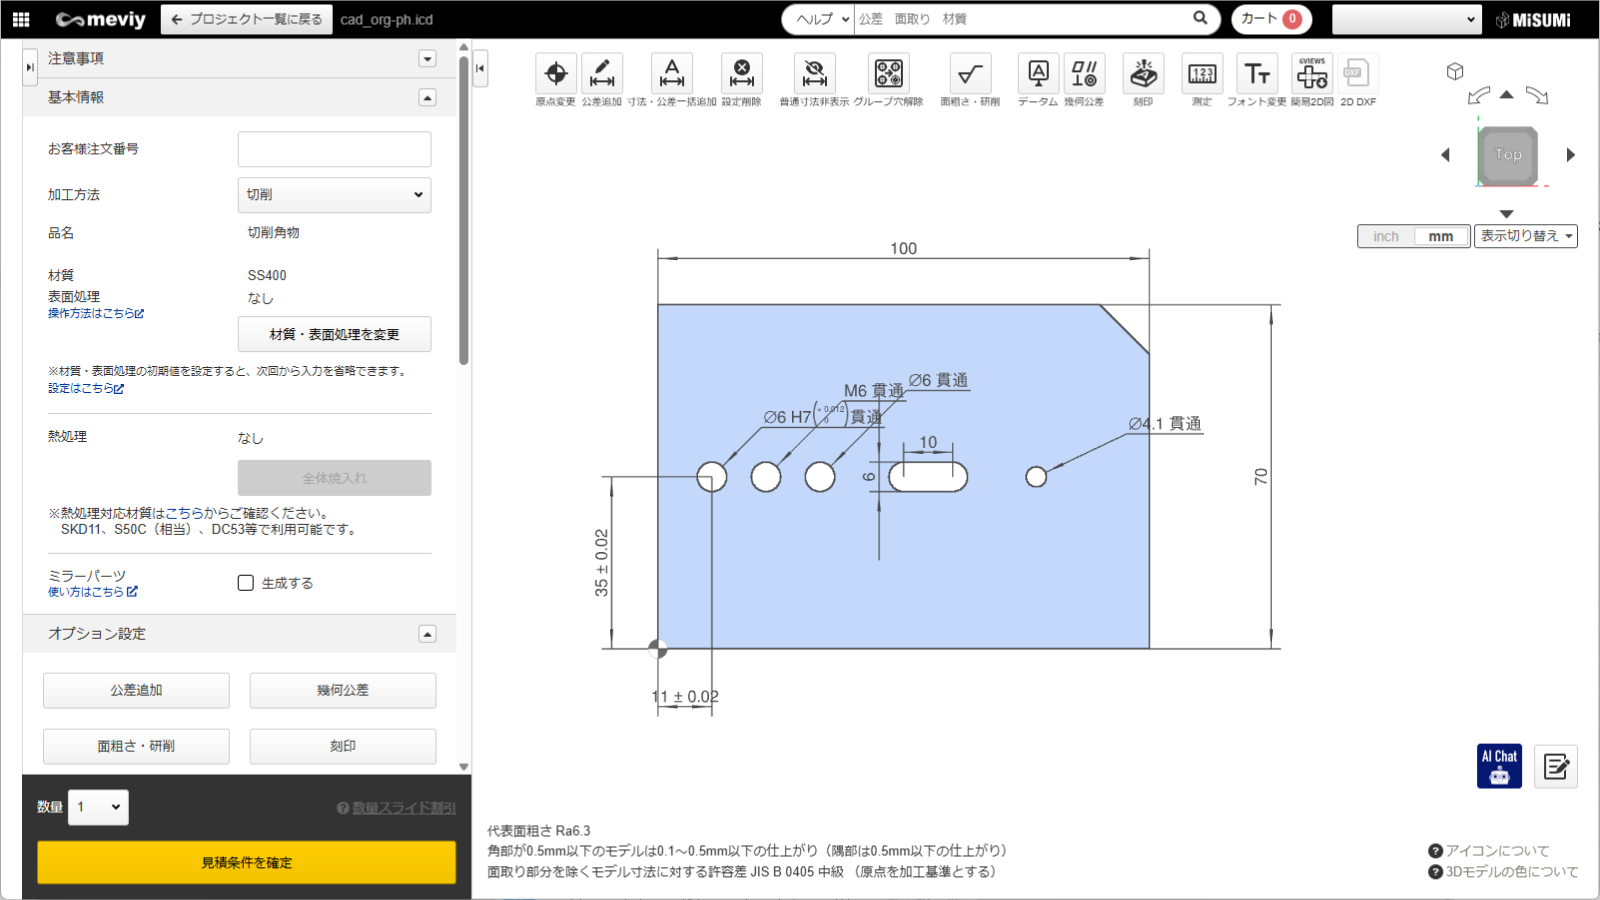Screen dimensions: 1600x900
Task: Enable the ミラーパーツ 生成する checkbox
Action: (x=246, y=583)
